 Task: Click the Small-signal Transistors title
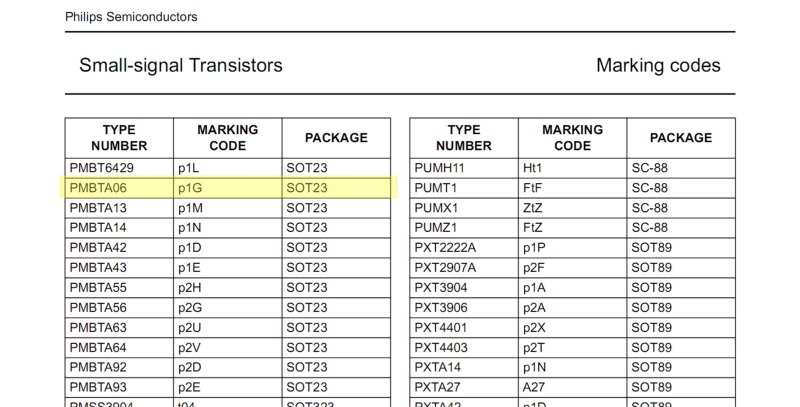tap(180, 66)
